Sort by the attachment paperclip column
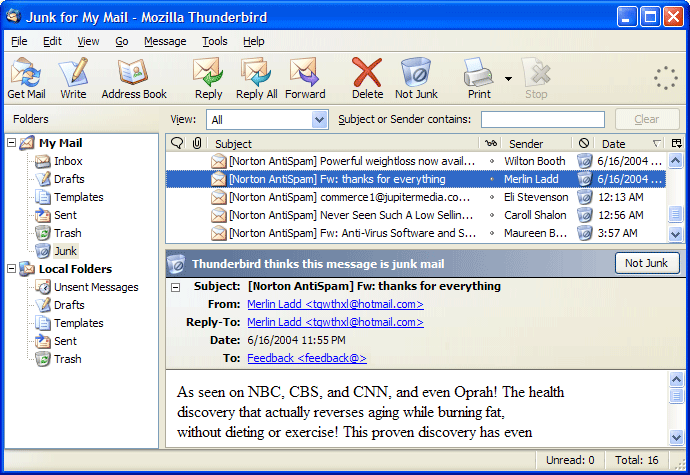Image resolution: width=690 pixels, height=475 pixels. click(x=197, y=143)
